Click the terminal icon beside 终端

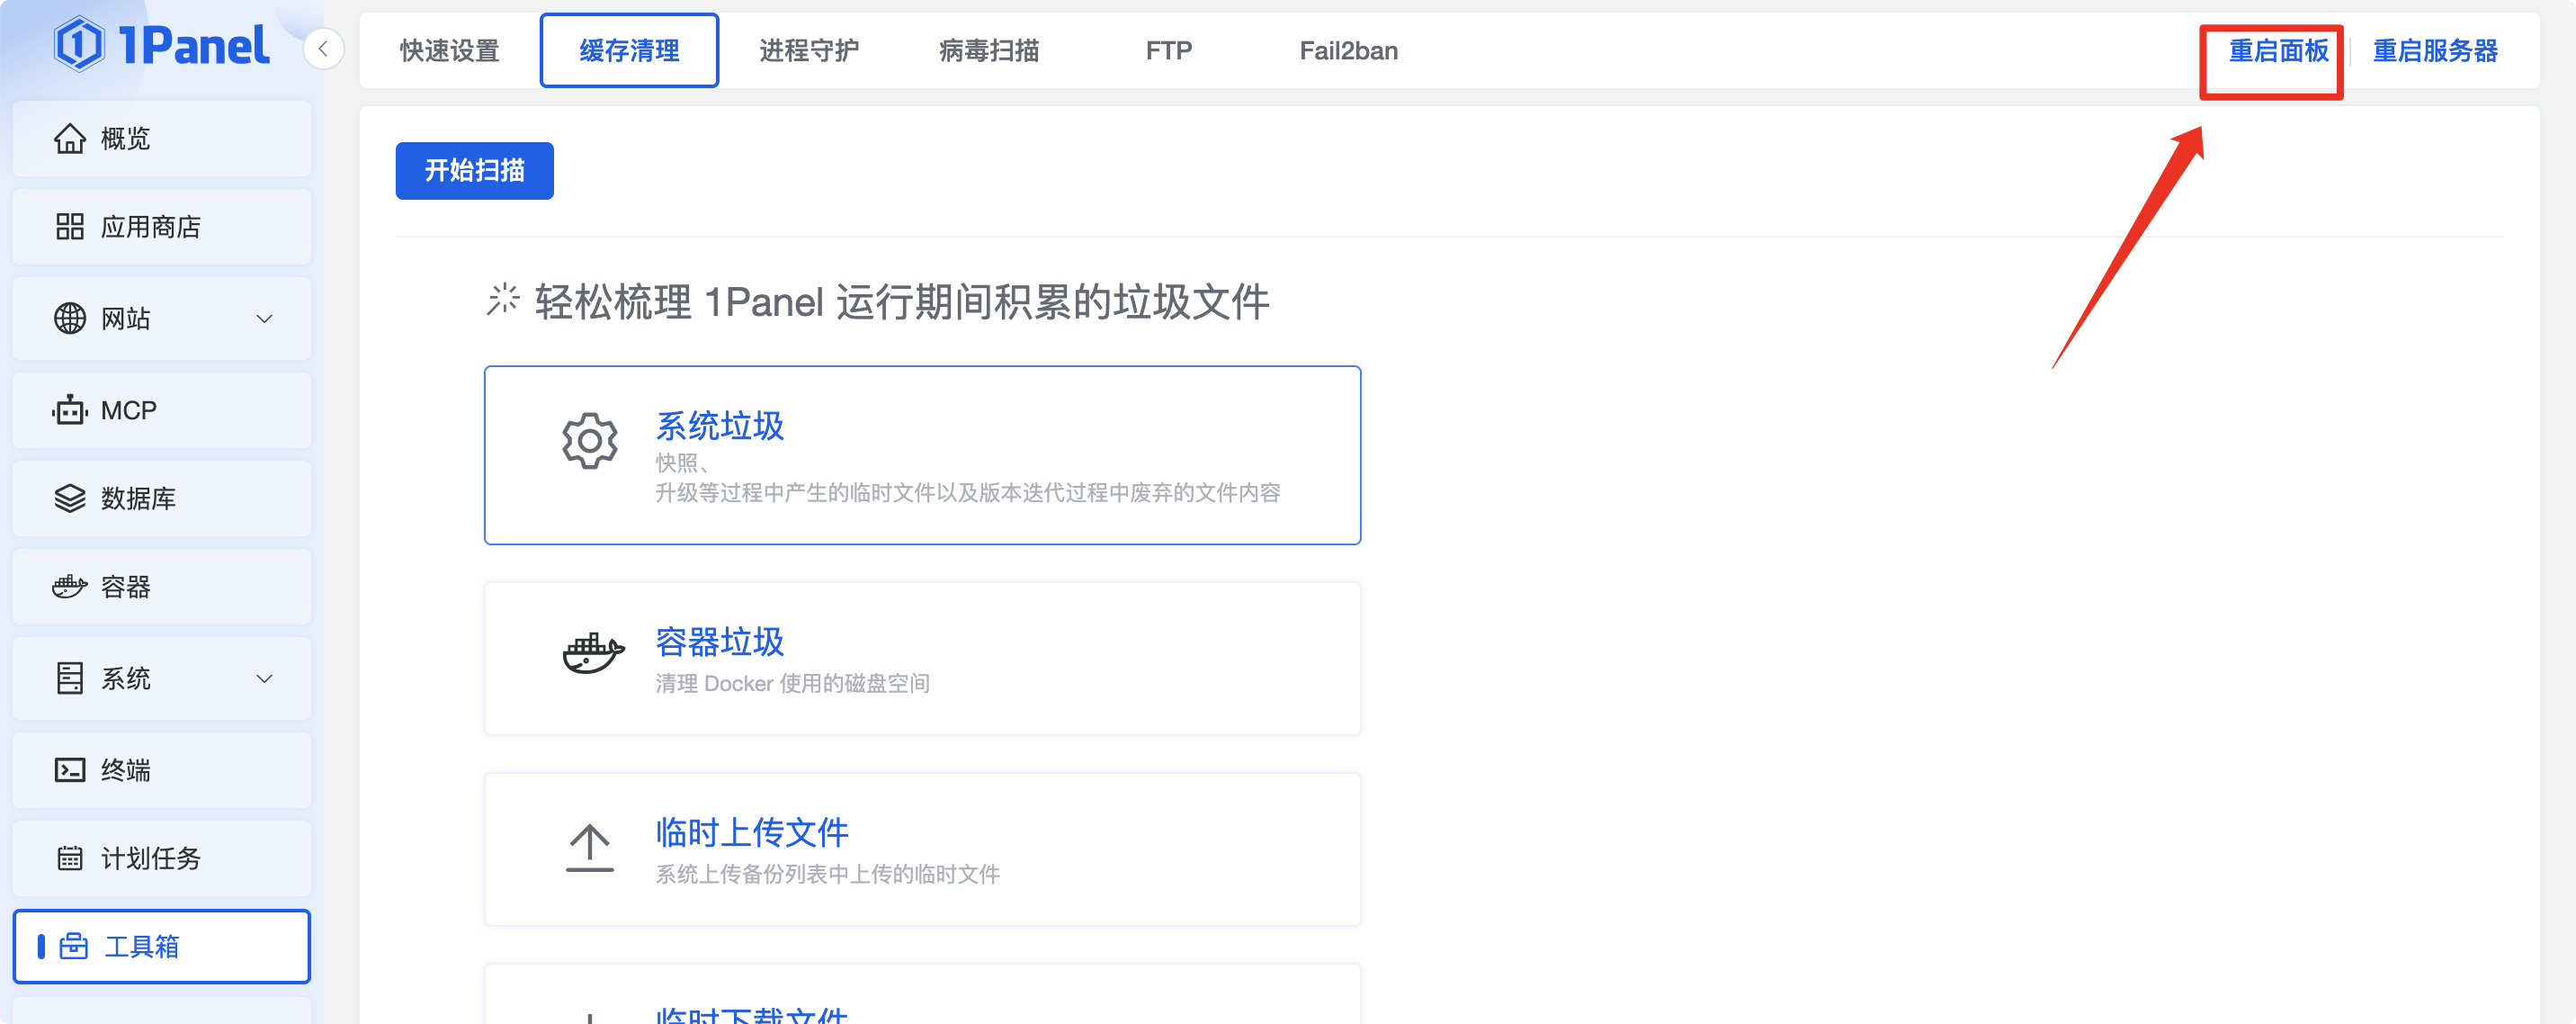[x=70, y=770]
